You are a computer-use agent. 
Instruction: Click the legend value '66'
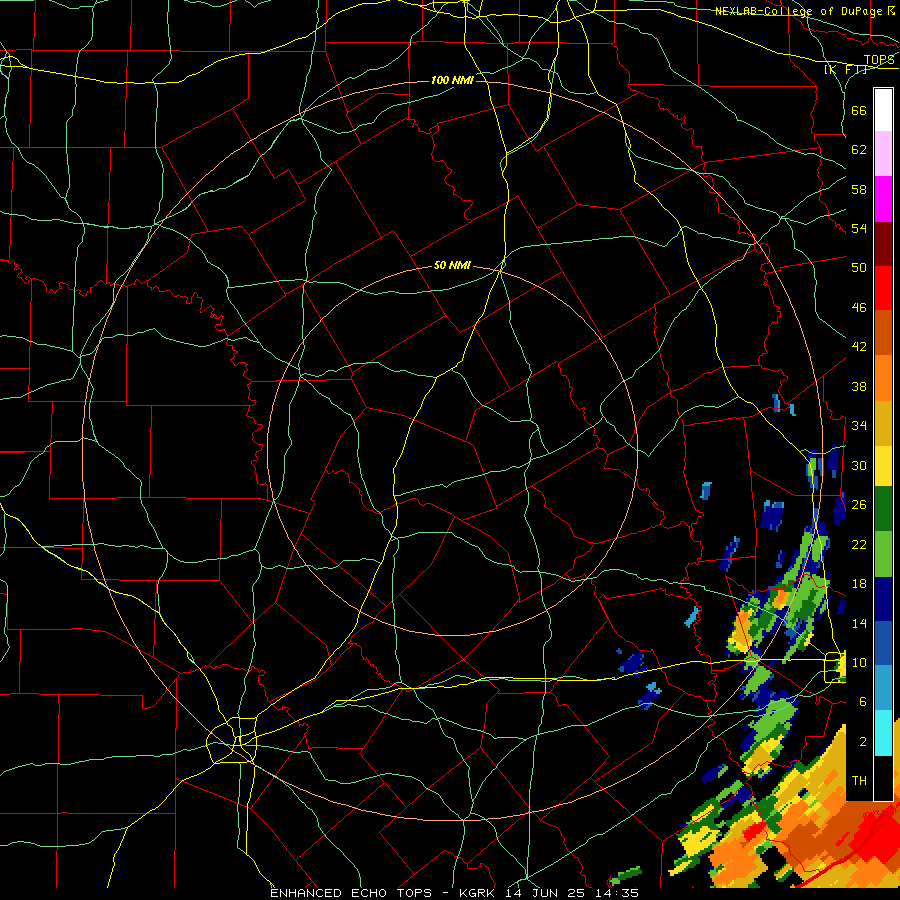859,111
